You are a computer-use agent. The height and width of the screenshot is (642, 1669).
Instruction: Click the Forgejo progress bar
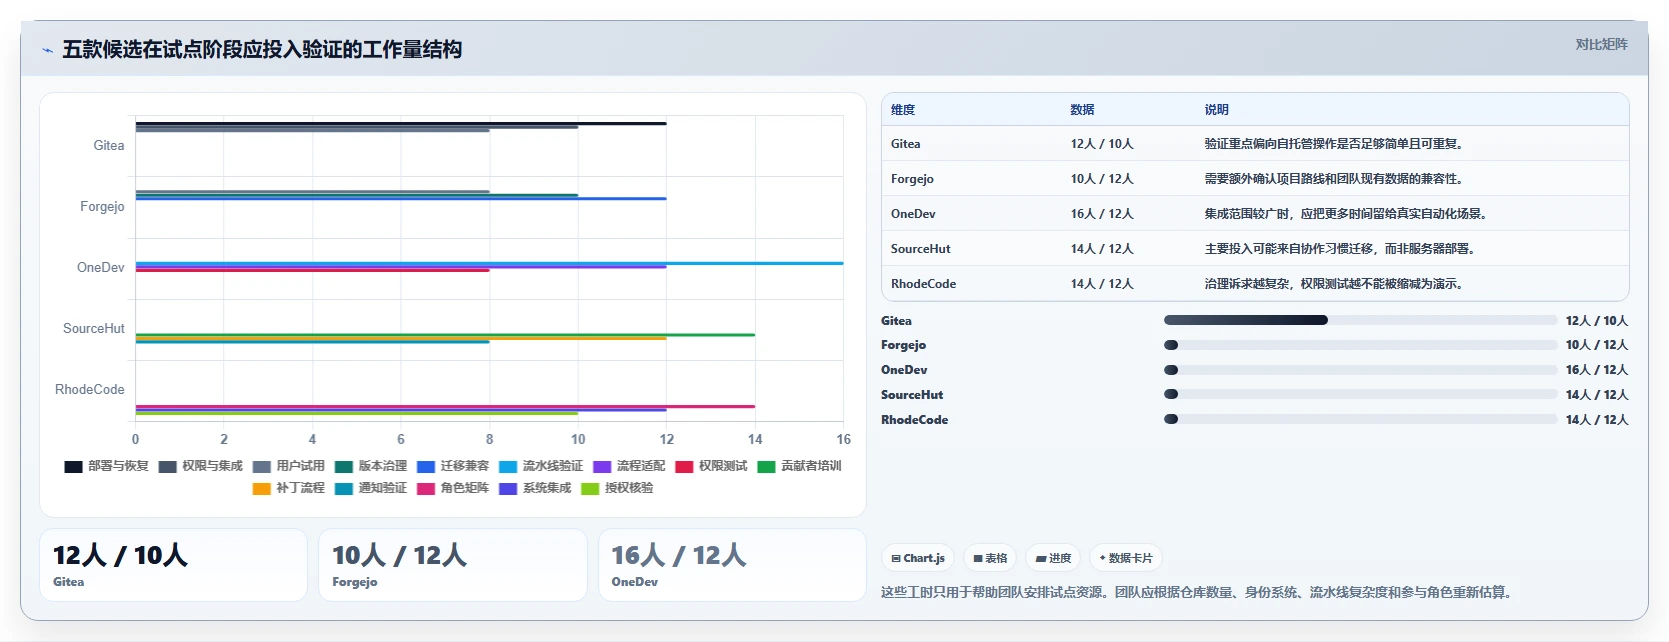[1360, 345]
